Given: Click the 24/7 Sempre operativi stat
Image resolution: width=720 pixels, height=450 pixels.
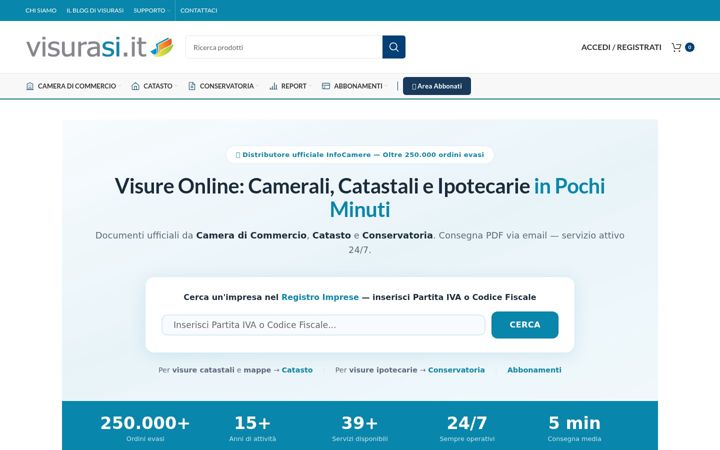Looking at the screenshot, I should click(x=467, y=428).
